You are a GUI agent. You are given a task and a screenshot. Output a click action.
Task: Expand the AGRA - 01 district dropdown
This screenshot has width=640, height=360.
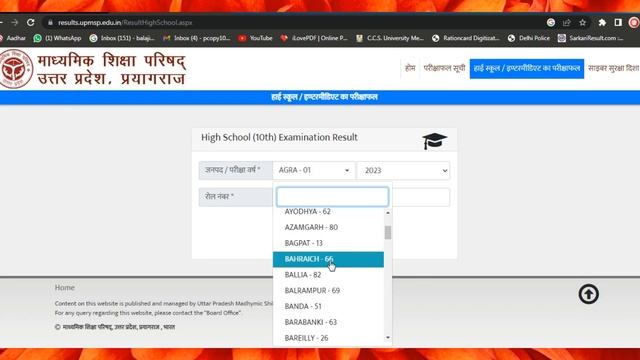[313, 170]
